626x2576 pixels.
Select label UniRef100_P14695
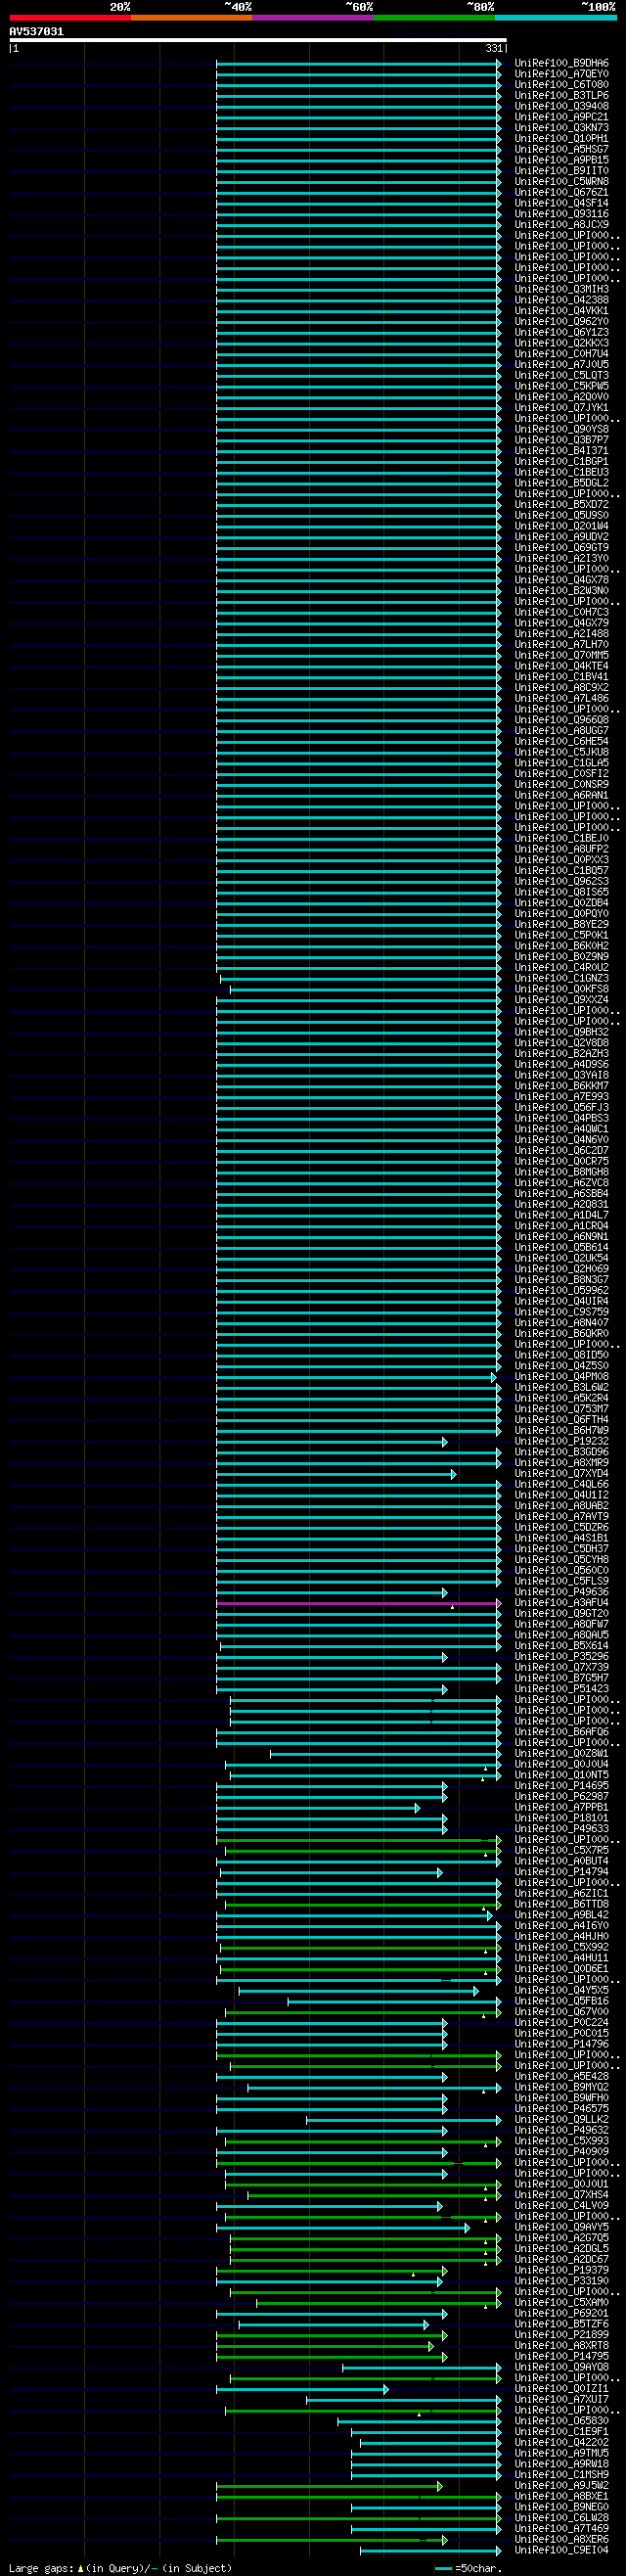pyautogui.click(x=562, y=1786)
